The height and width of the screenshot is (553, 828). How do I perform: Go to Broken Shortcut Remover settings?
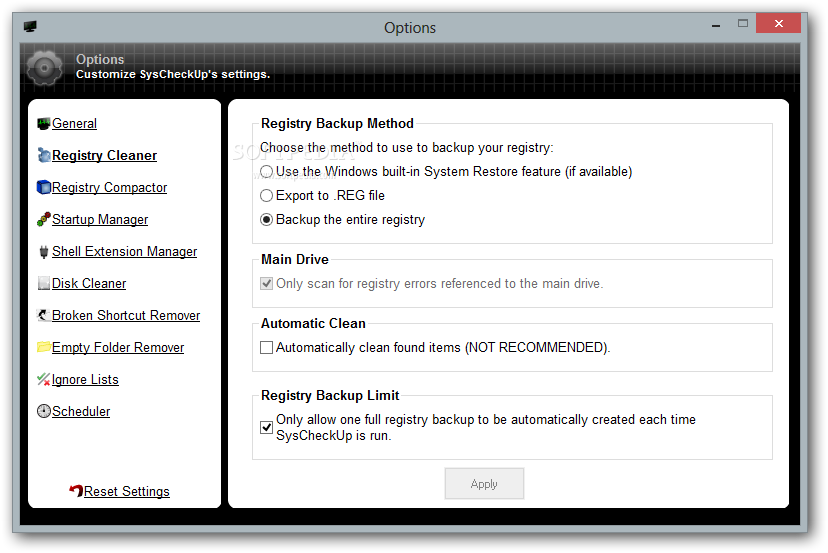(126, 315)
